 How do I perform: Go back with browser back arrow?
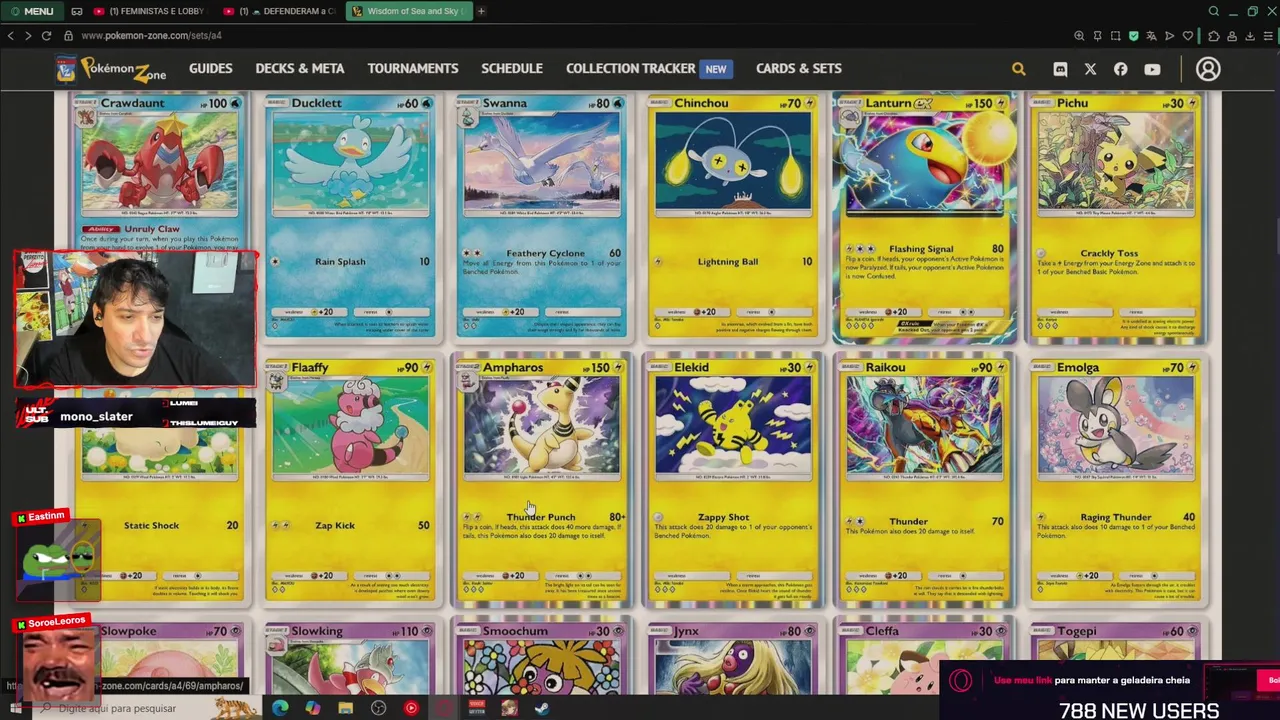10,35
